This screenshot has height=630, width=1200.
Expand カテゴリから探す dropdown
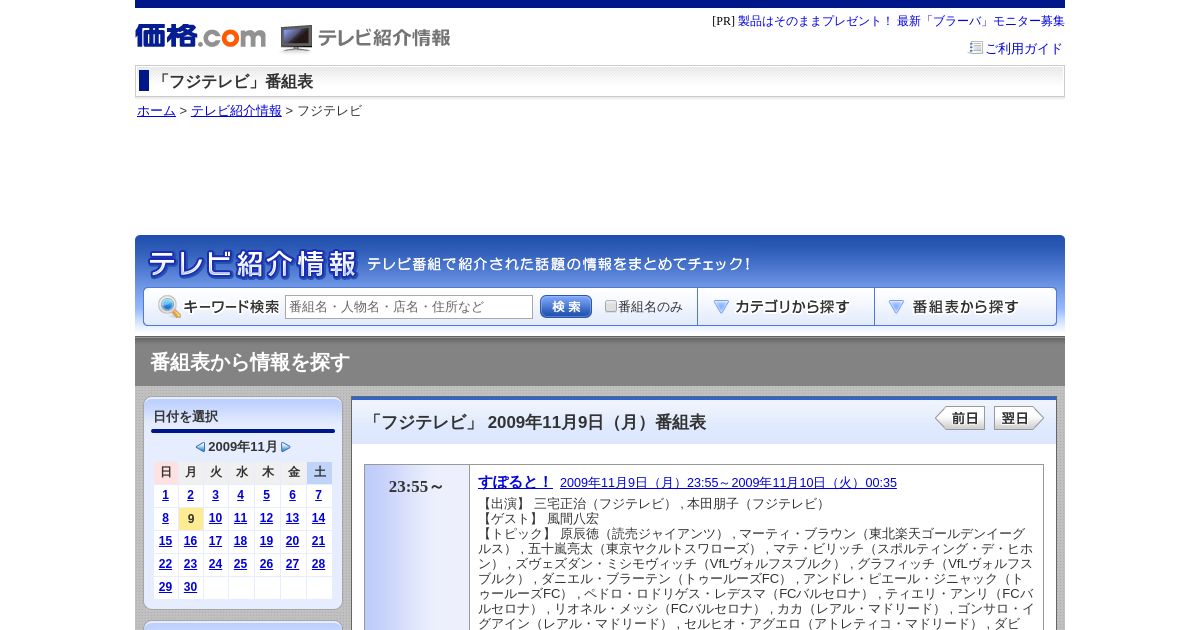pos(786,307)
